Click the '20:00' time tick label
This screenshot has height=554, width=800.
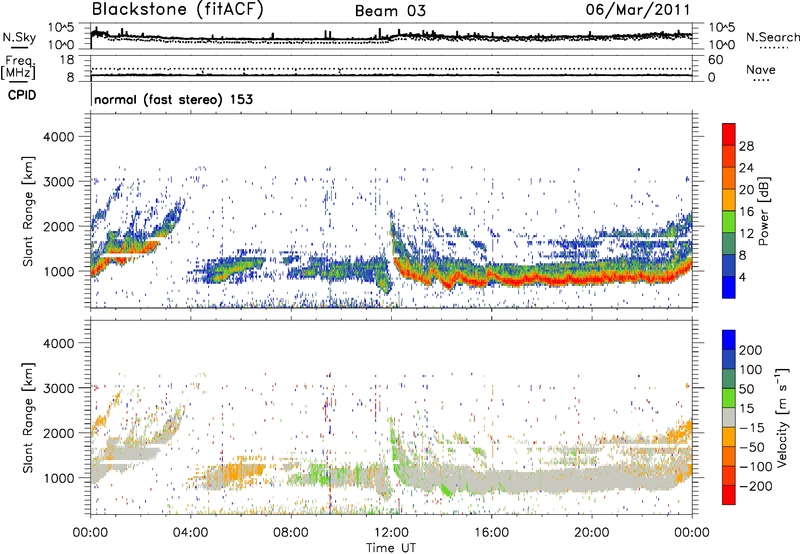coord(591,533)
